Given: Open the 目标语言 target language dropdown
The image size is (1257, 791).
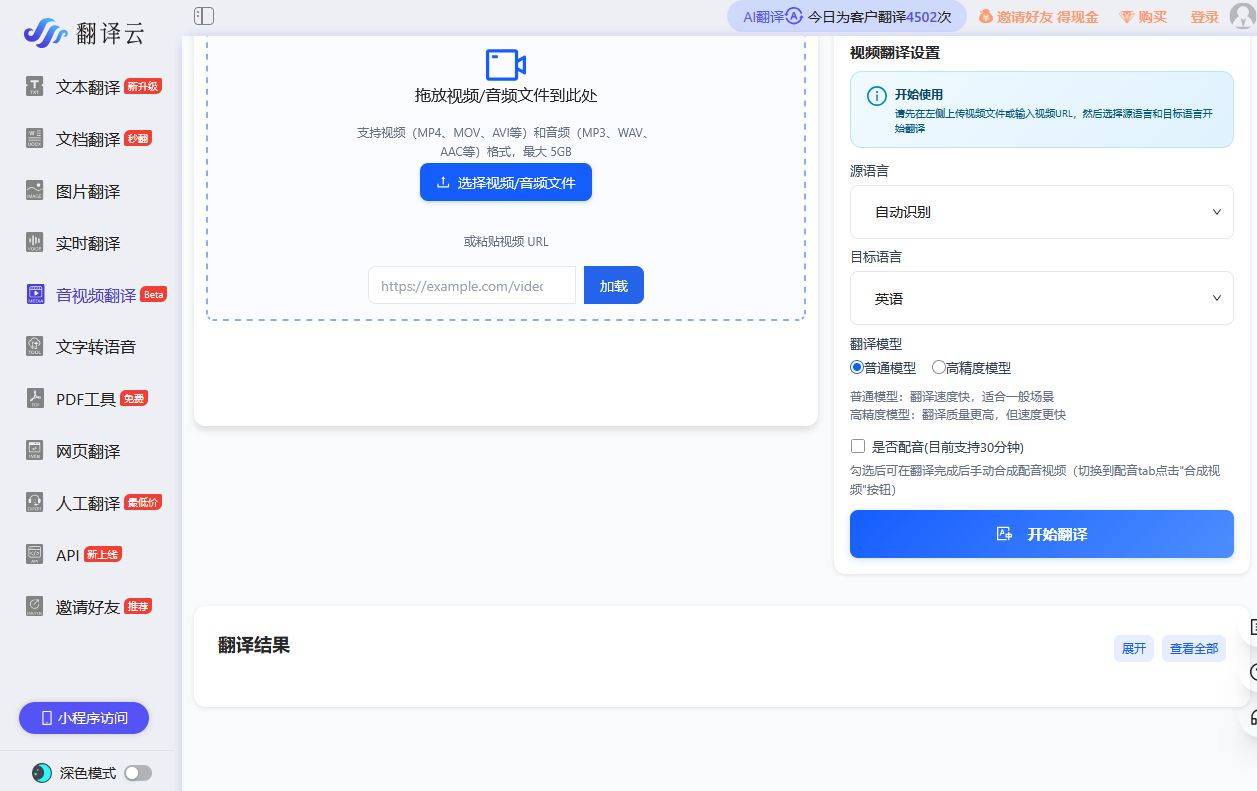Looking at the screenshot, I should [x=1041, y=298].
